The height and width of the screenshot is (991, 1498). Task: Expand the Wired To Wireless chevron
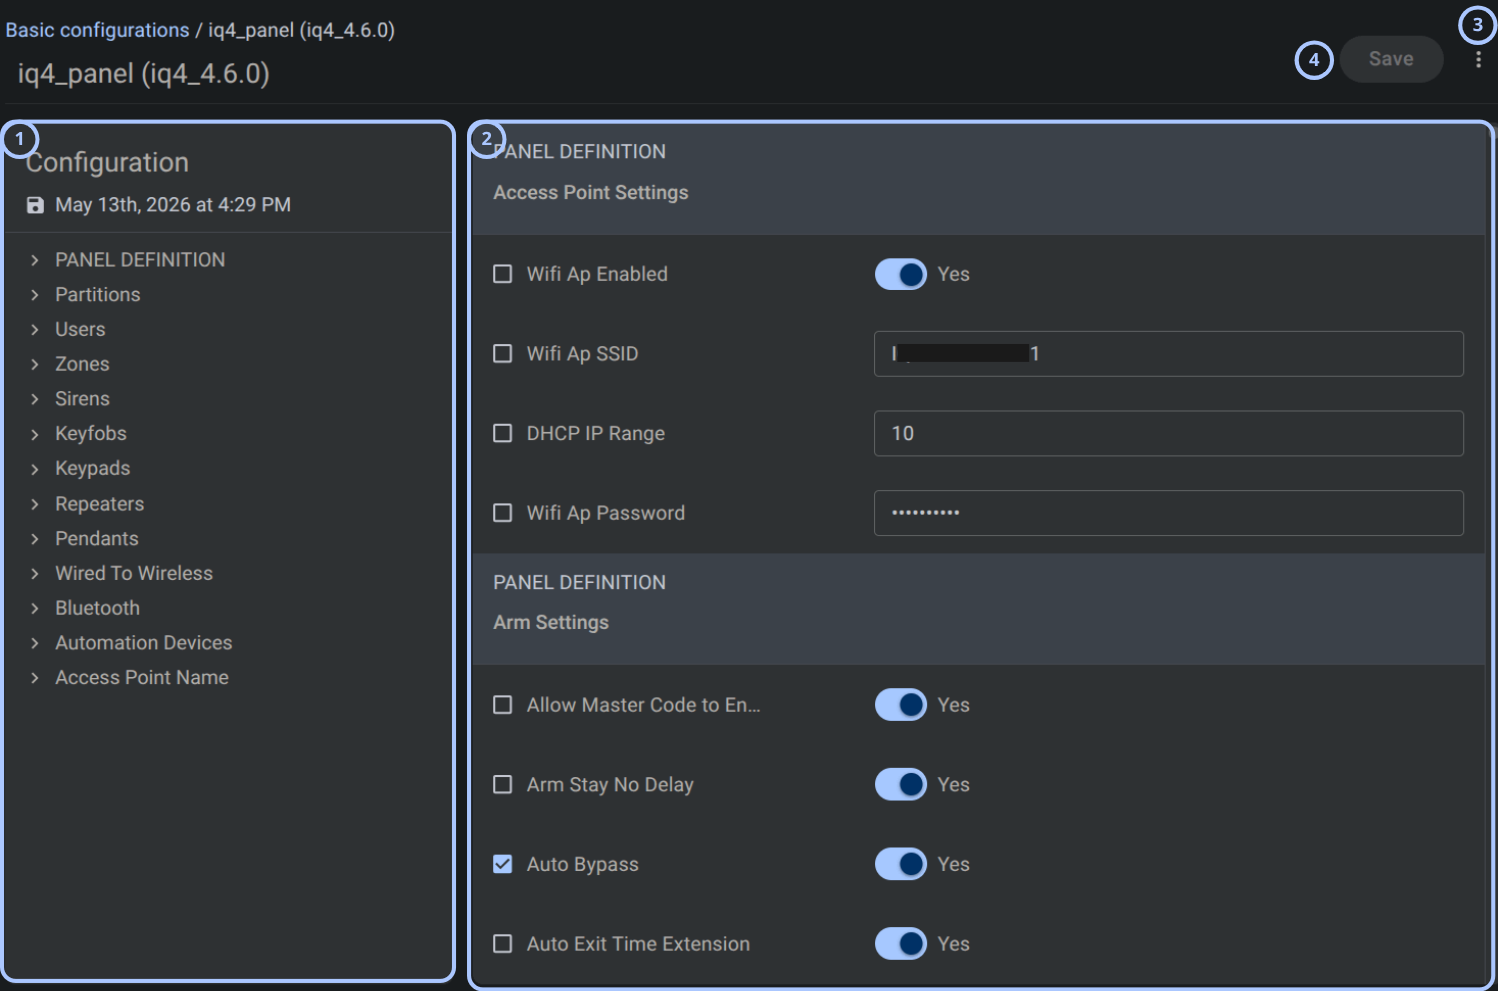35,573
